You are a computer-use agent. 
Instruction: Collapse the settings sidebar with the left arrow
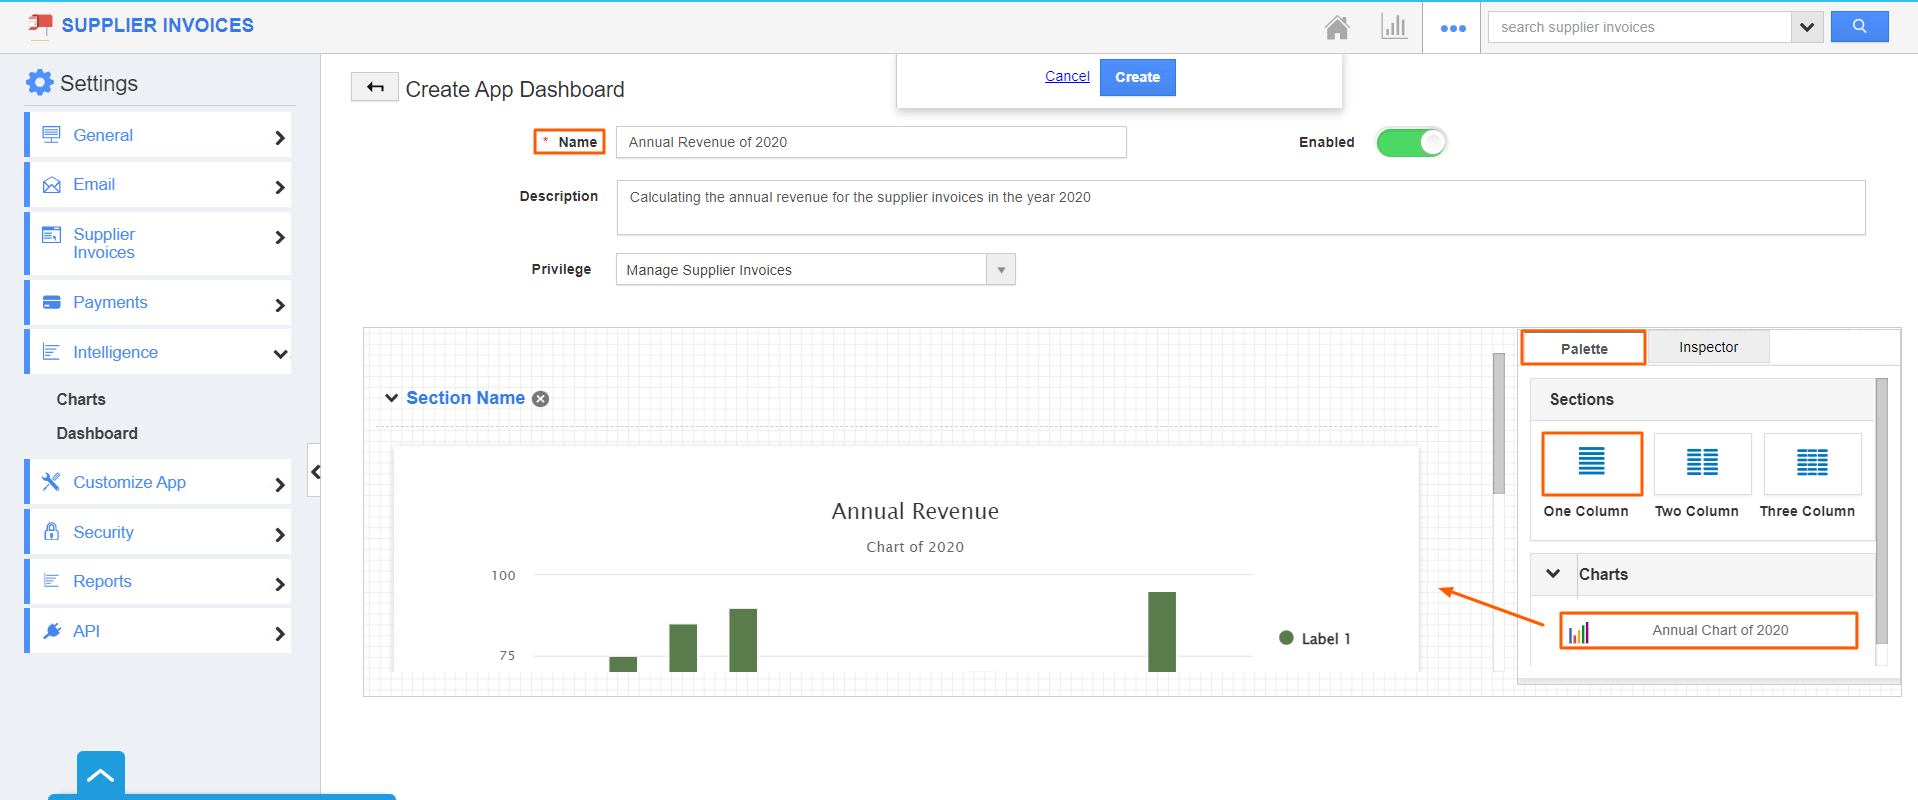click(315, 471)
